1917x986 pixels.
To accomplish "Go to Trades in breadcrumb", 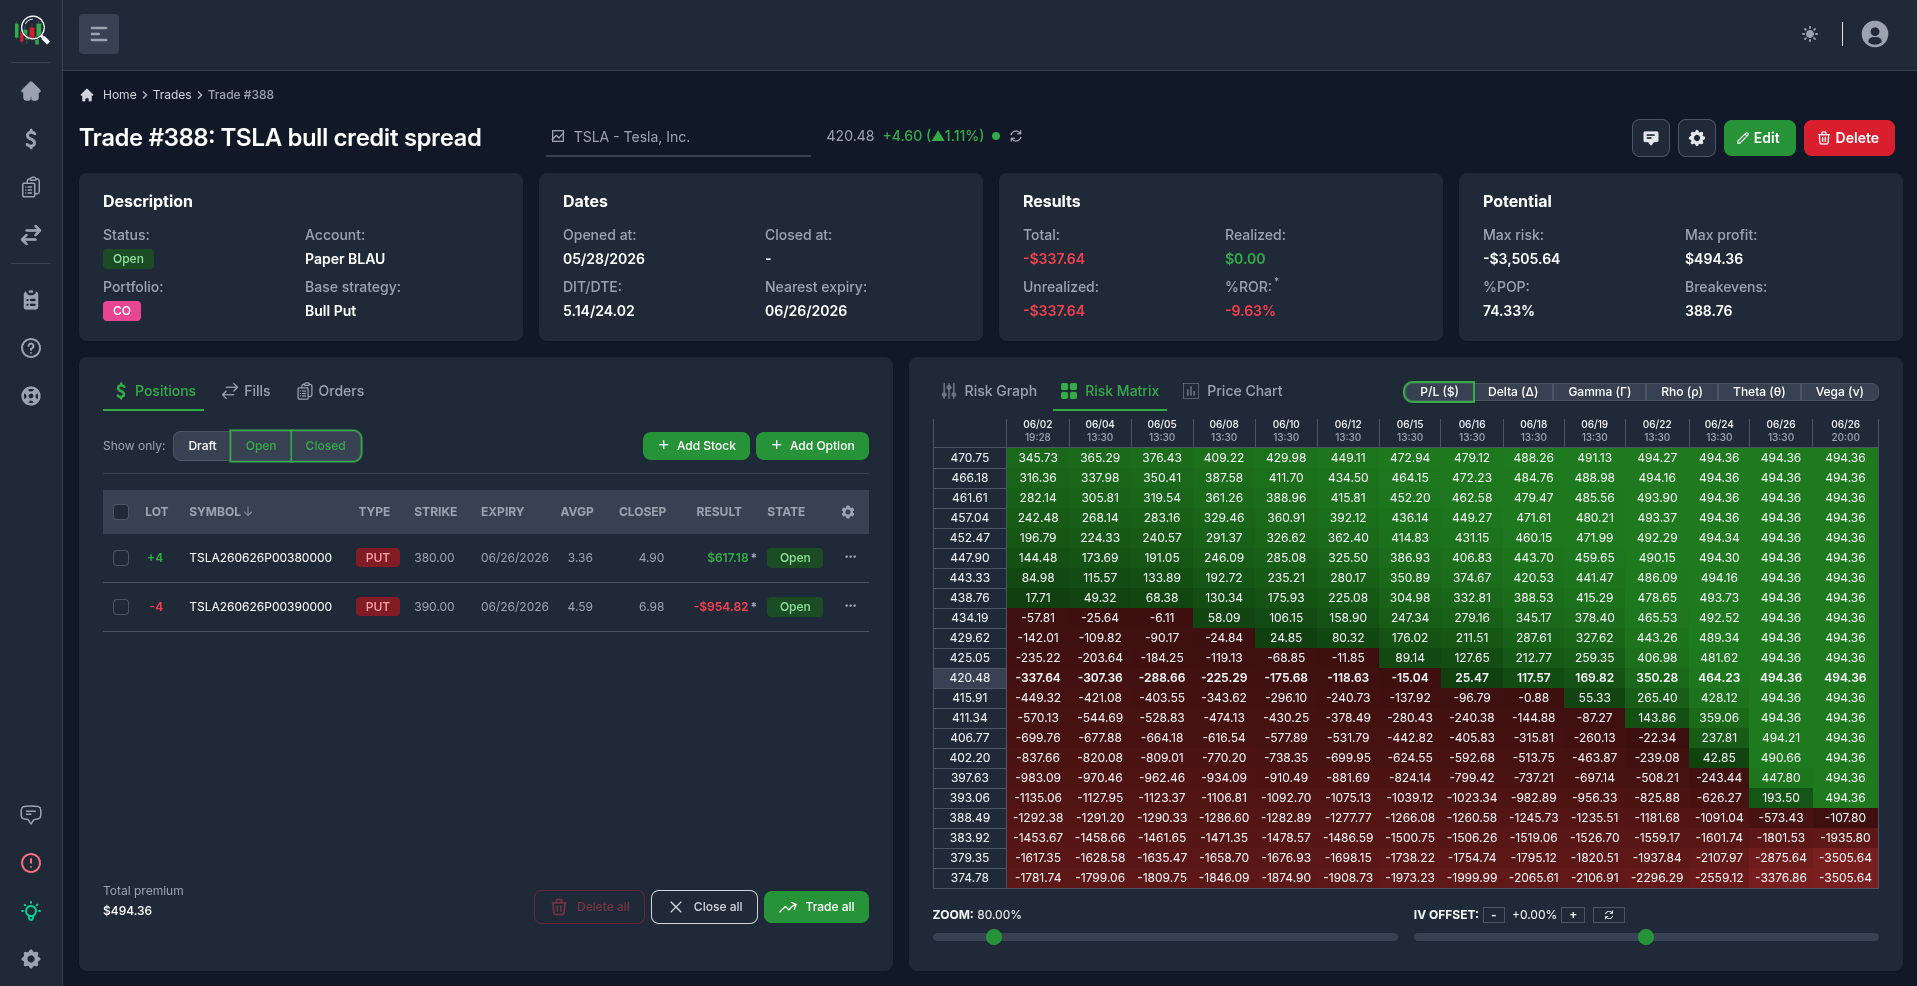I will pos(172,95).
